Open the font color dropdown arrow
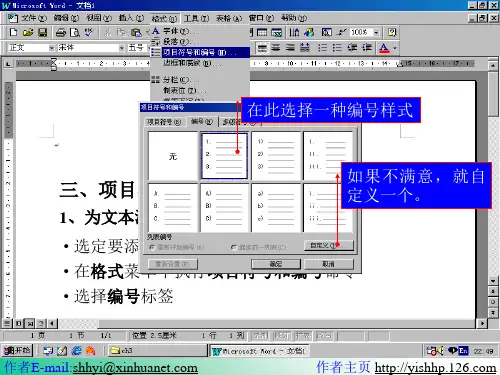 (395, 48)
